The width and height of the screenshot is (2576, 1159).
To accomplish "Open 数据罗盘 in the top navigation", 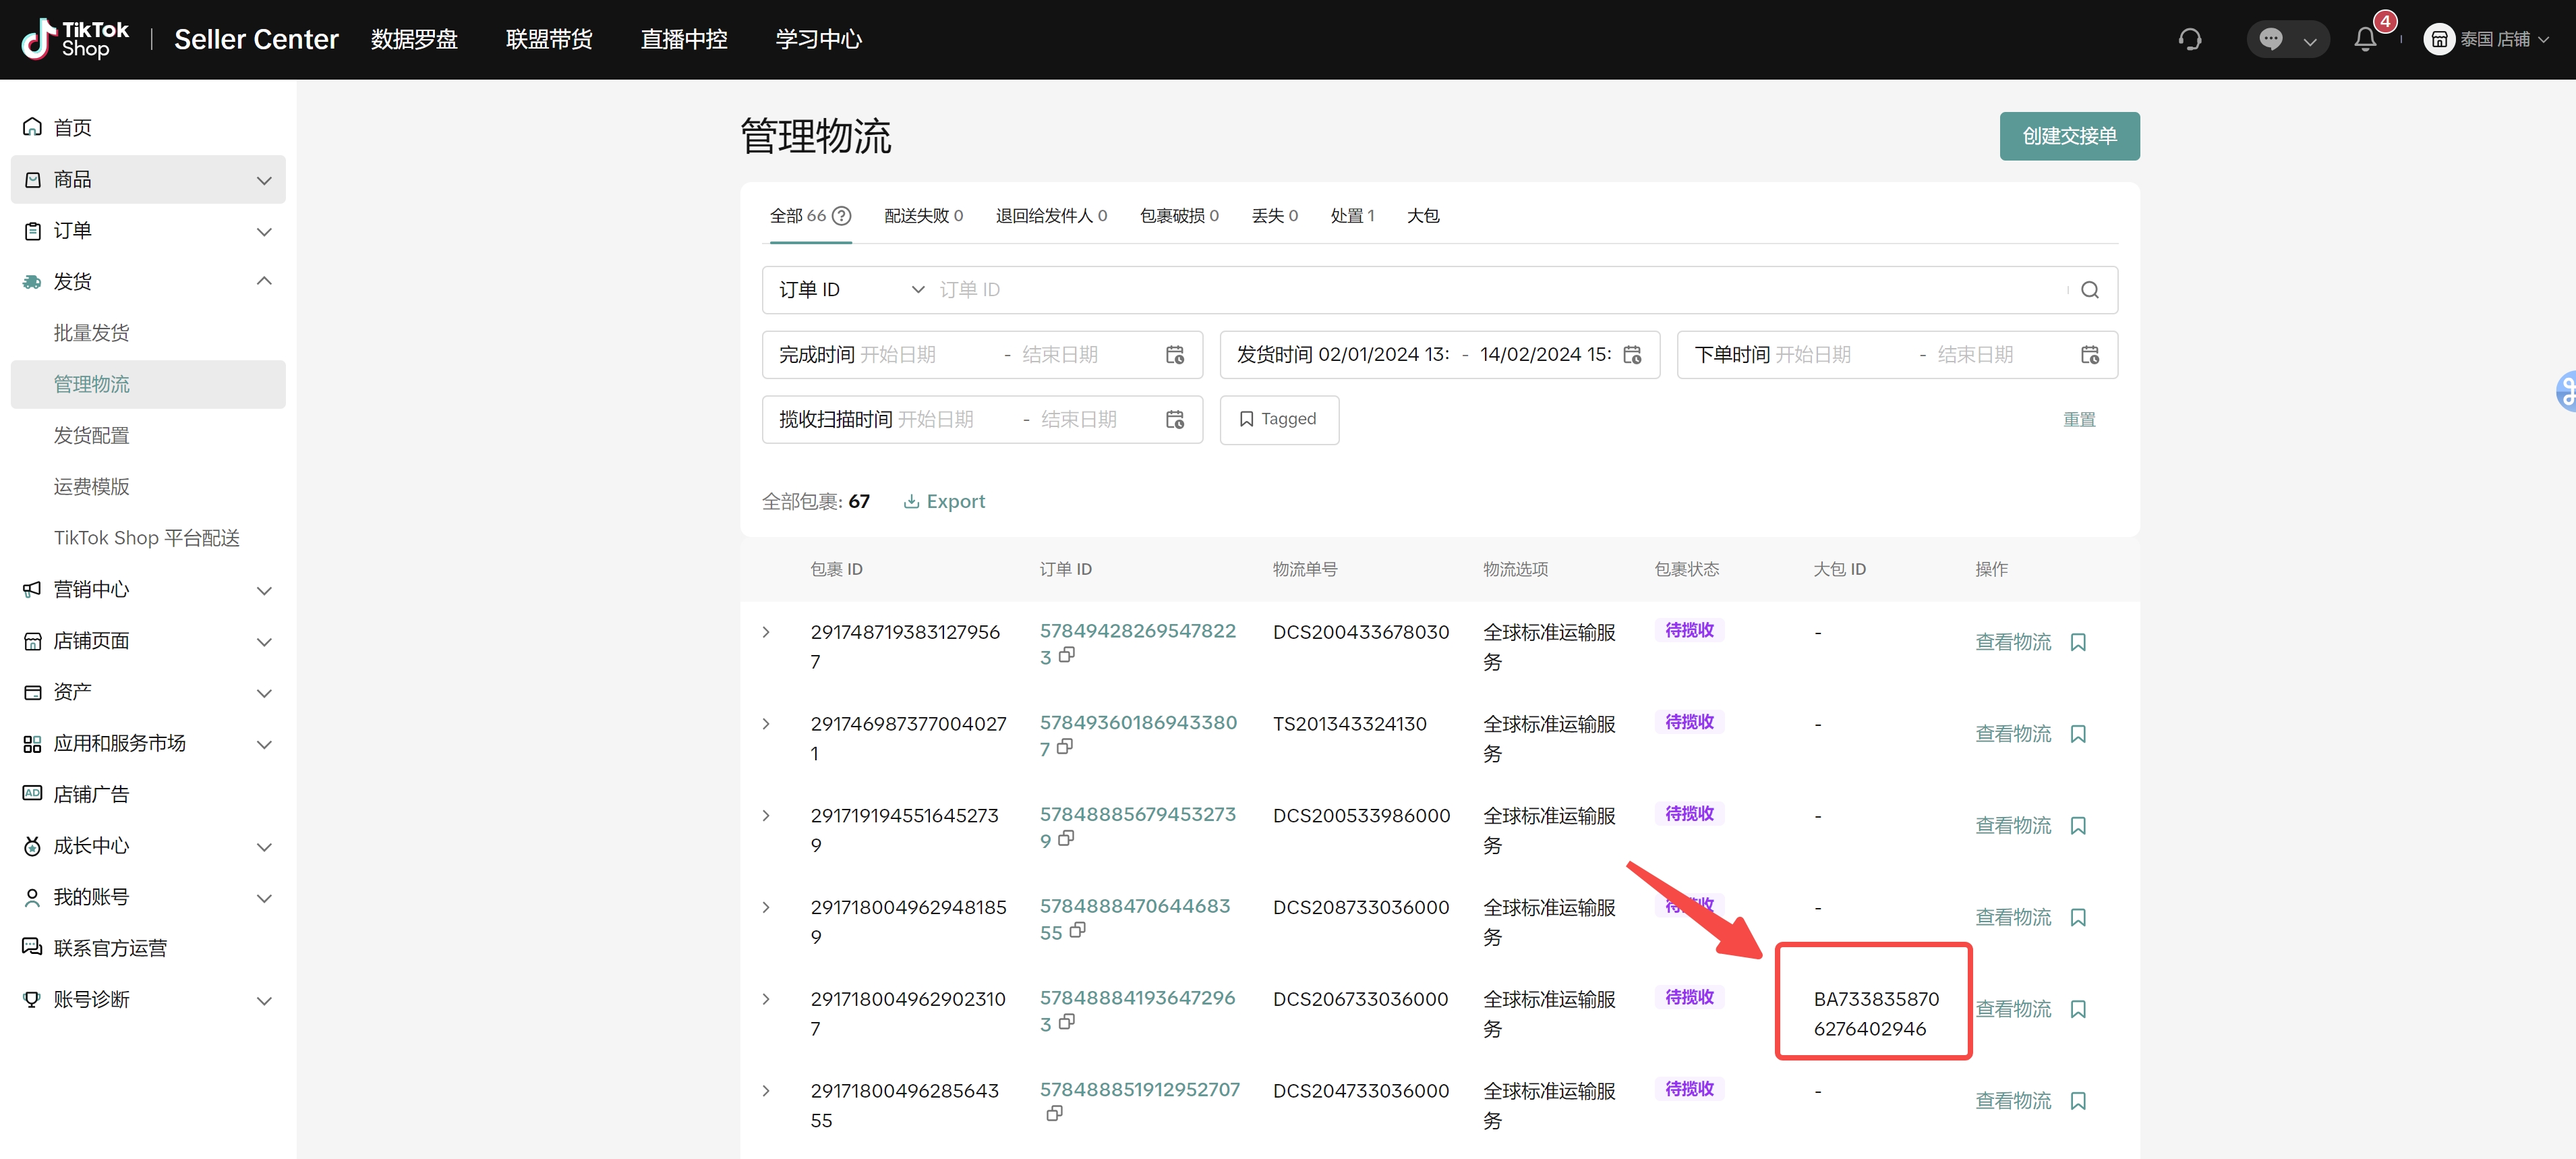I will click(x=414, y=39).
